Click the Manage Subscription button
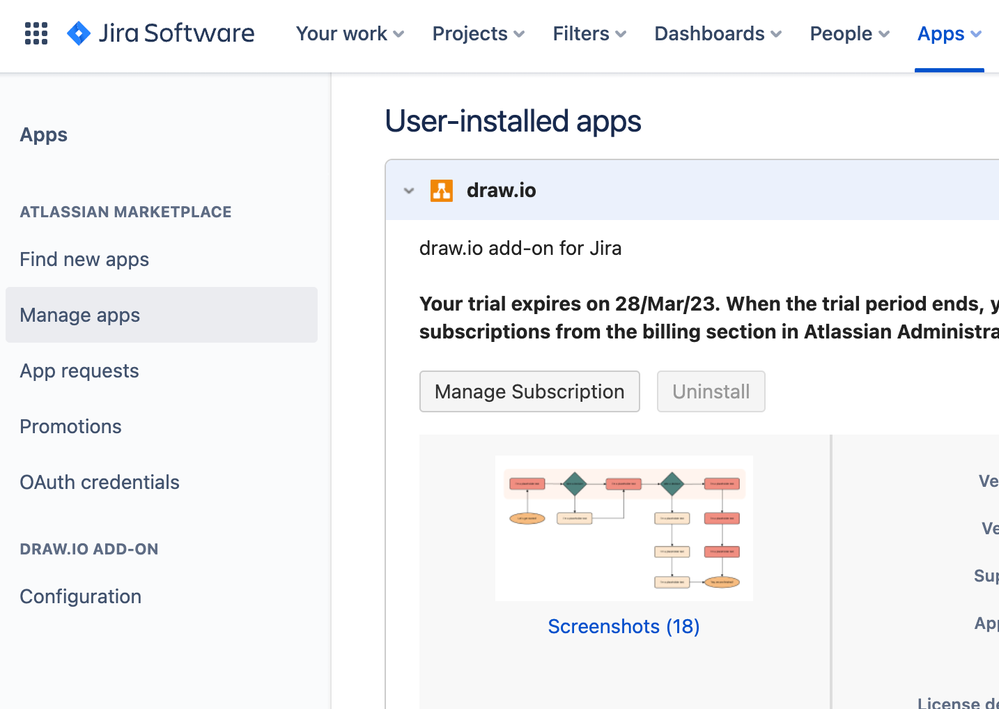 [x=529, y=391]
